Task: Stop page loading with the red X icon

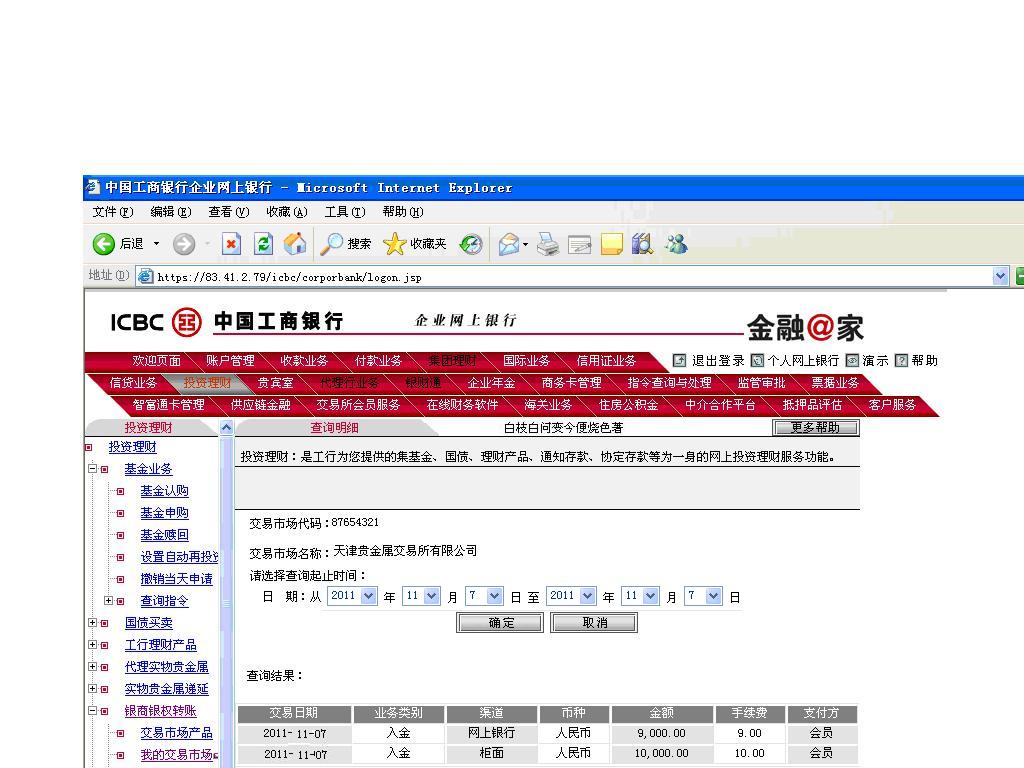Action: 231,244
